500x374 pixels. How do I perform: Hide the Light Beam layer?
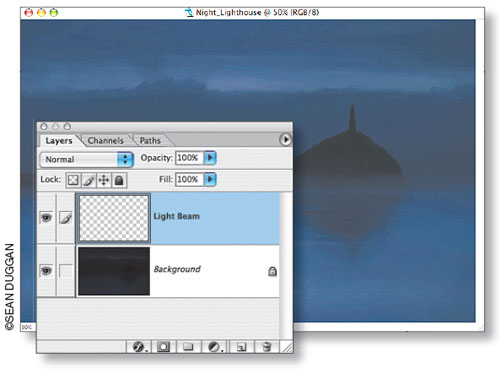pyautogui.click(x=46, y=218)
